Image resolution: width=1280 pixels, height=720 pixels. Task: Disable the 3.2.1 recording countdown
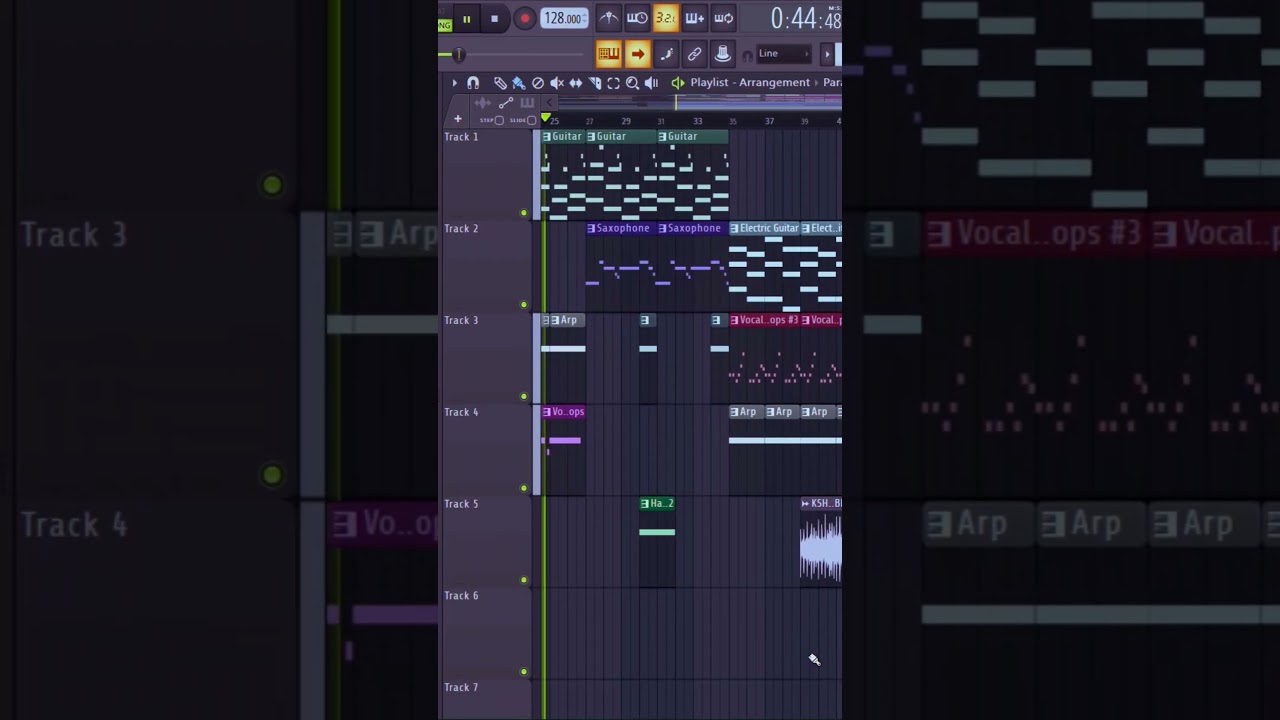pos(666,18)
